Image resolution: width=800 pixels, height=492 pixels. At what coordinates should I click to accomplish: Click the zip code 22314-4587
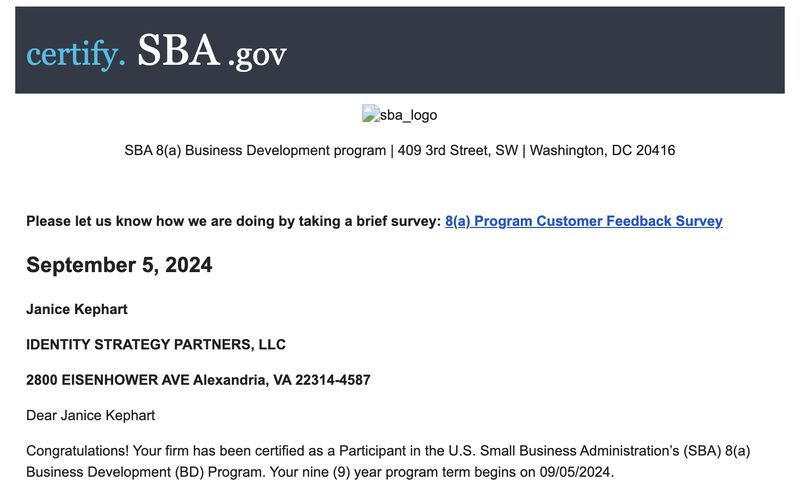click(333, 380)
